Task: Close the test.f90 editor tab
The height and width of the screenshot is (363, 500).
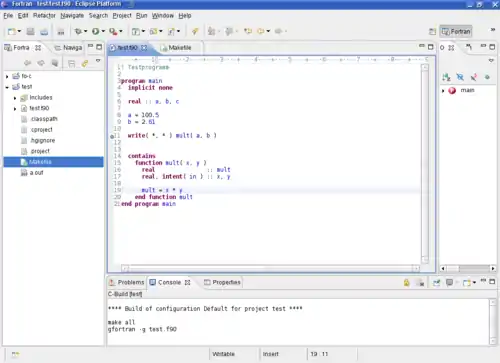Action: pos(144,48)
